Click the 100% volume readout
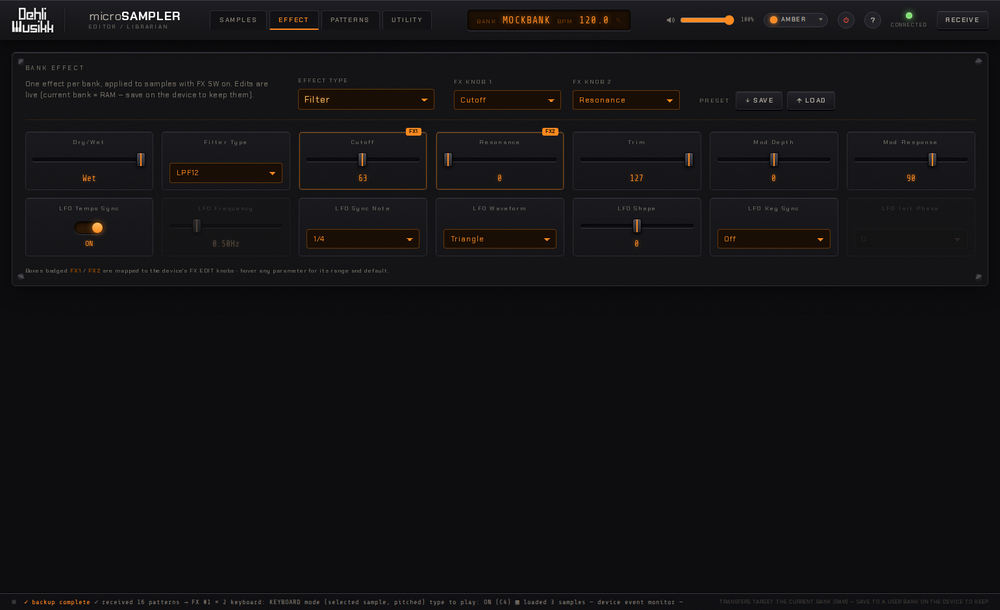 747,20
